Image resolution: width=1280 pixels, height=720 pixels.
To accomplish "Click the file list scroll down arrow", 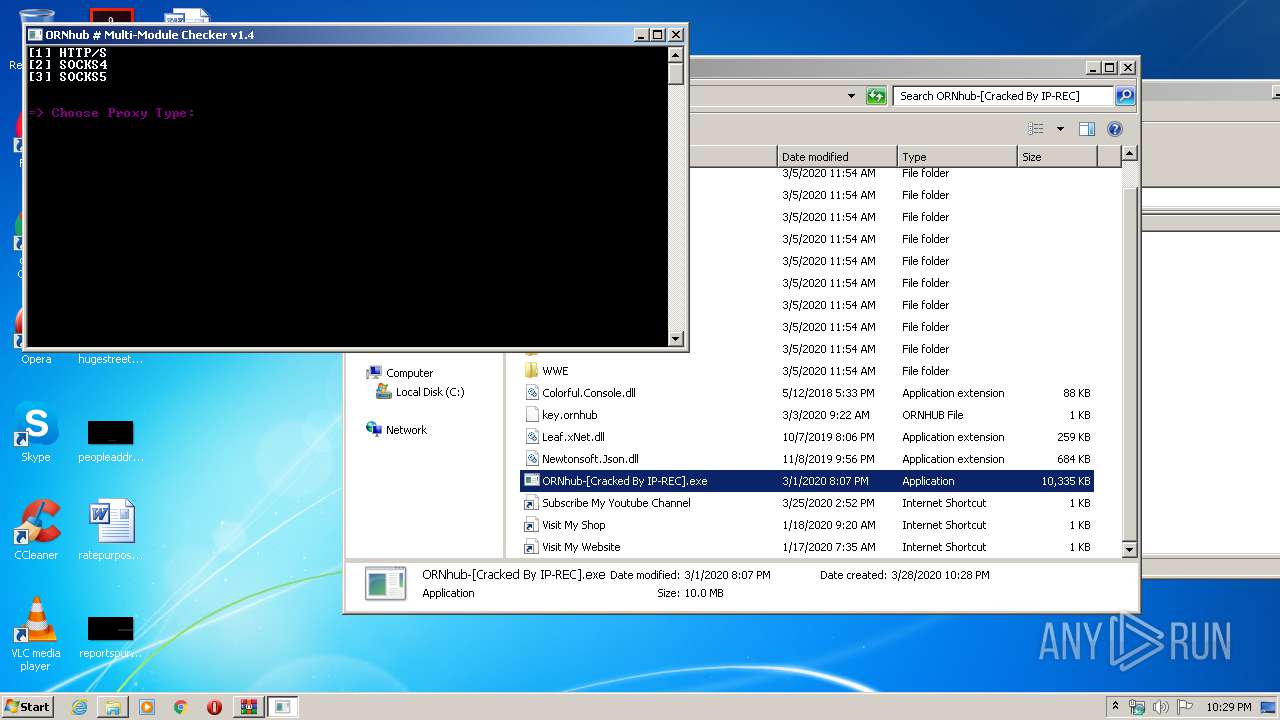I will click(1129, 549).
